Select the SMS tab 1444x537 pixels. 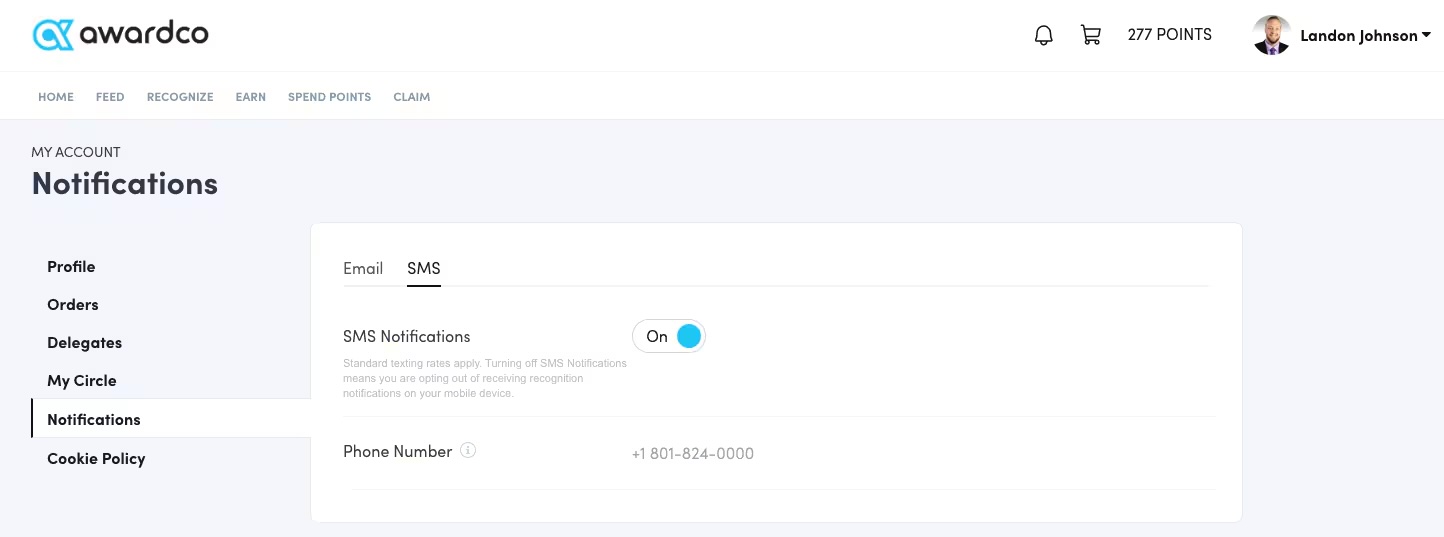(x=424, y=268)
